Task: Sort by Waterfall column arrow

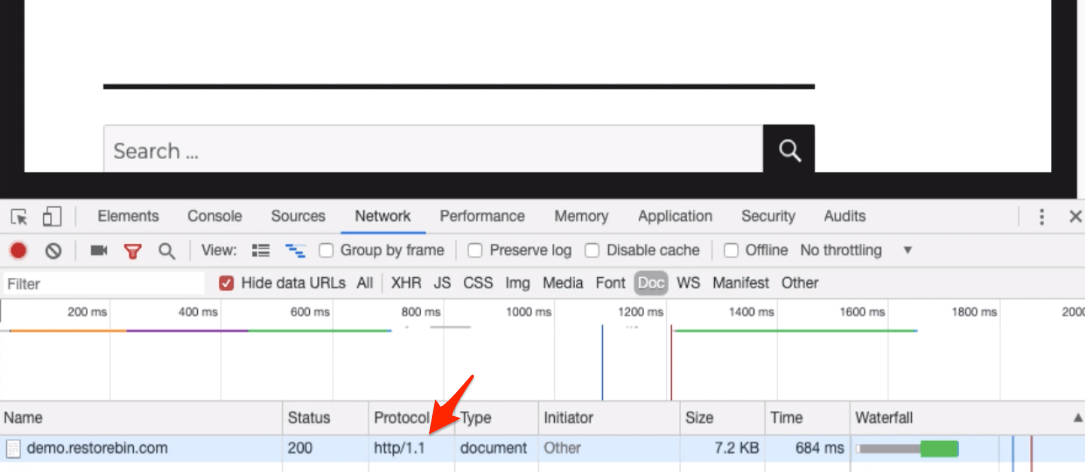Action: click(1077, 418)
